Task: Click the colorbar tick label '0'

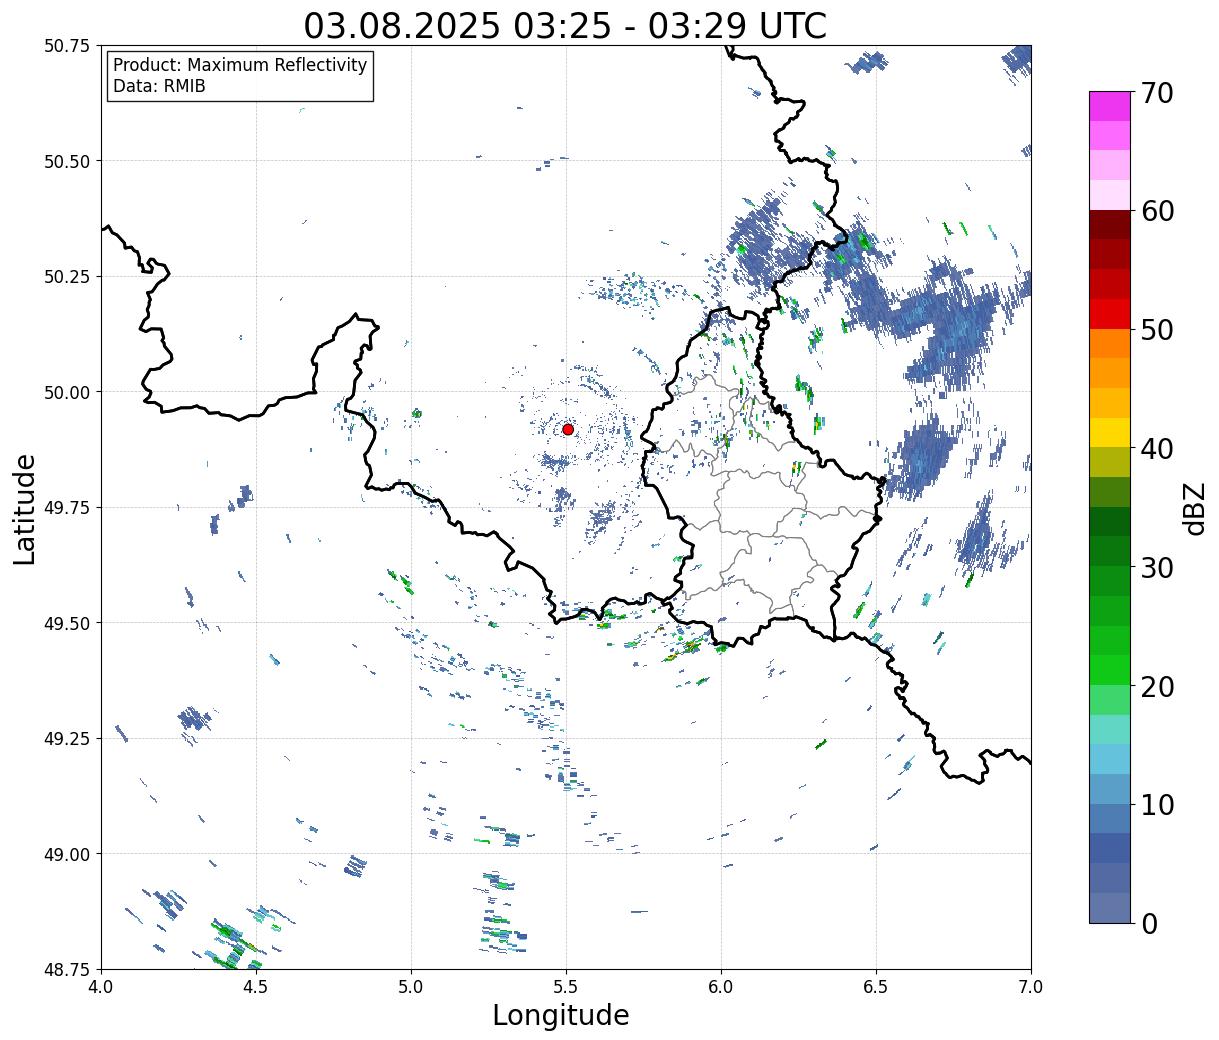Action: pyautogui.click(x=1149, y=923)
